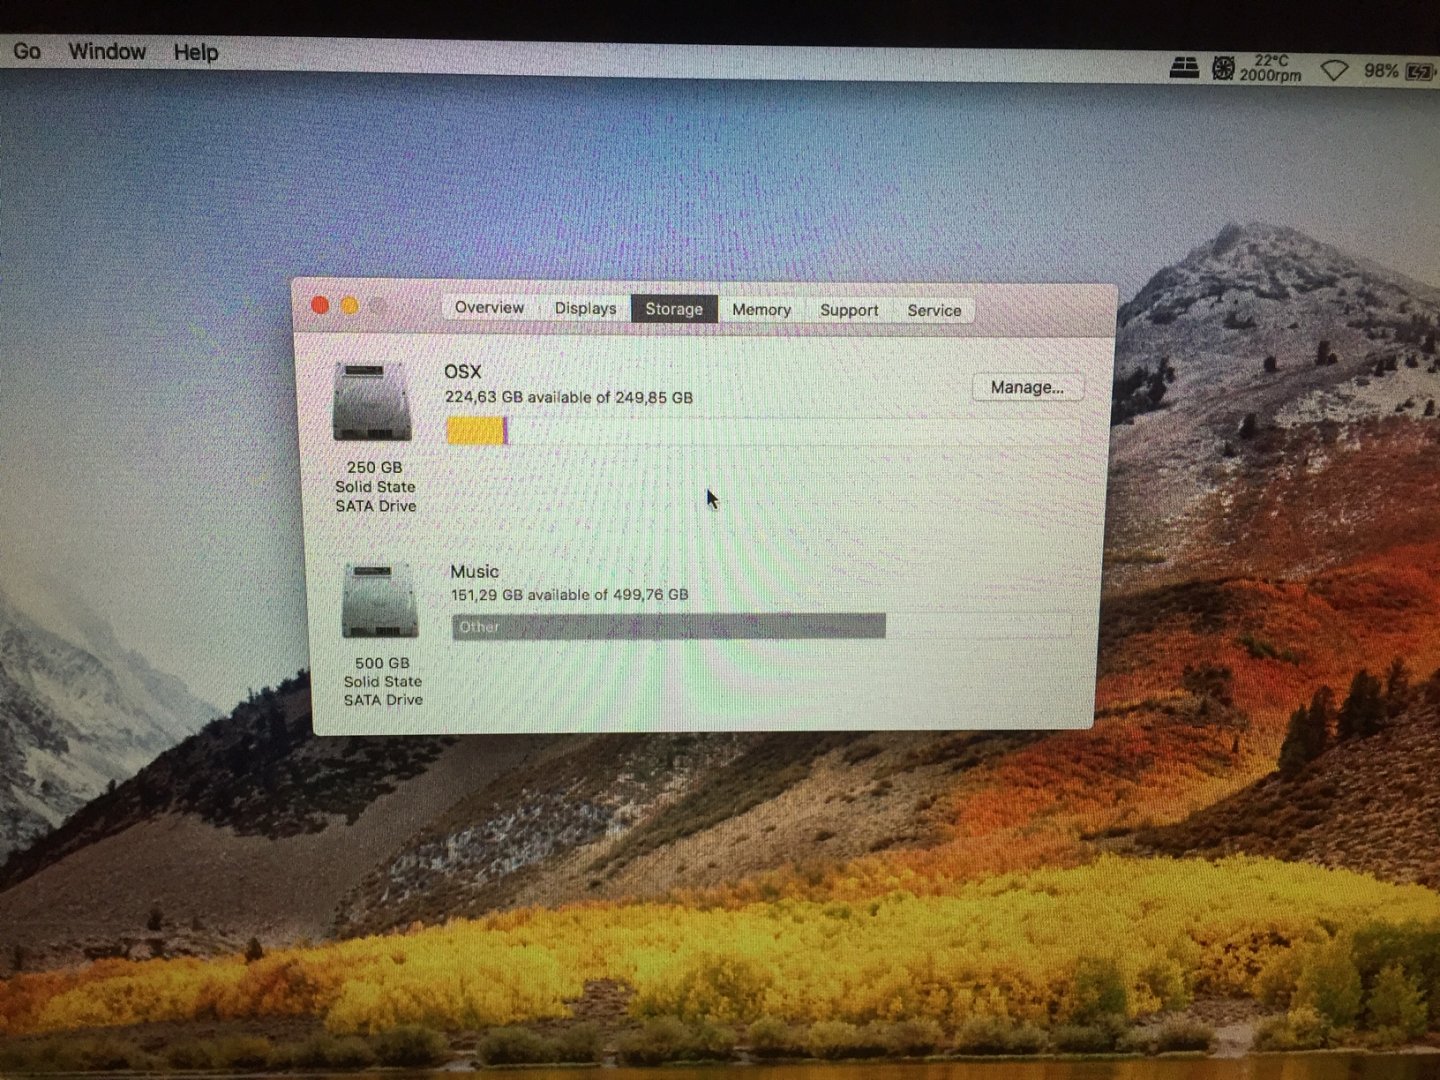Click the battery icon in menu bar

tap(1420, 72)
